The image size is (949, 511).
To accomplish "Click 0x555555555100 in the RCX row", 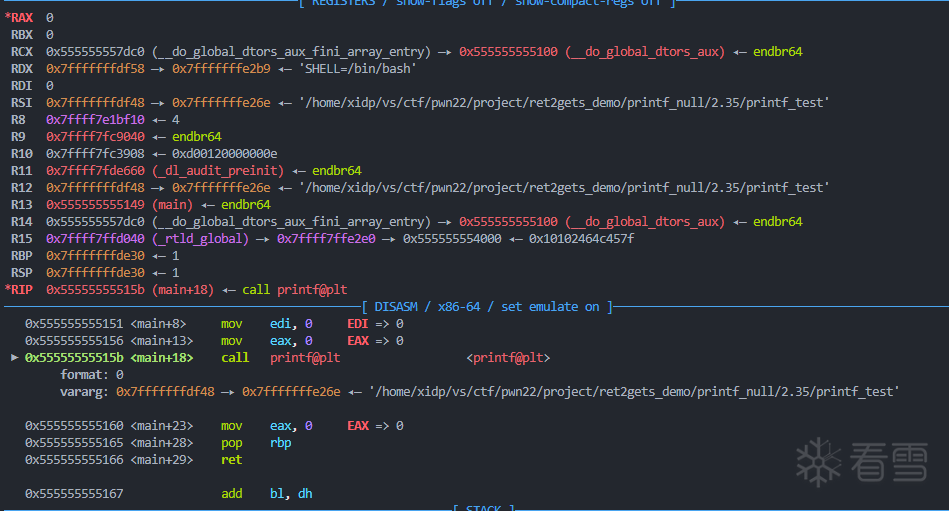I will click(508, 51).
